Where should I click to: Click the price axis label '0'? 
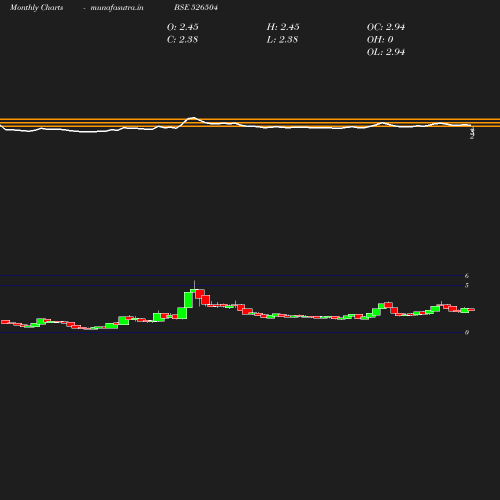click(x=467, y=332)
